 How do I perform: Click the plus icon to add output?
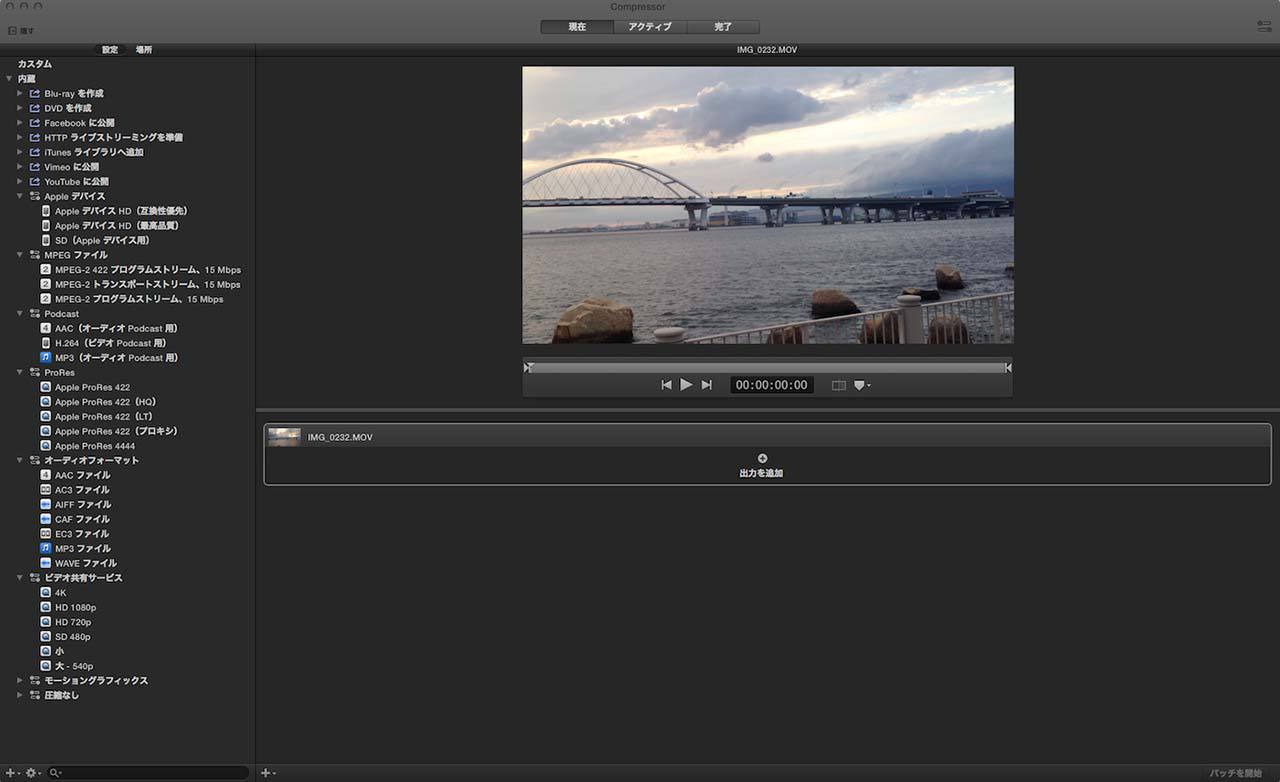(762, 458)
